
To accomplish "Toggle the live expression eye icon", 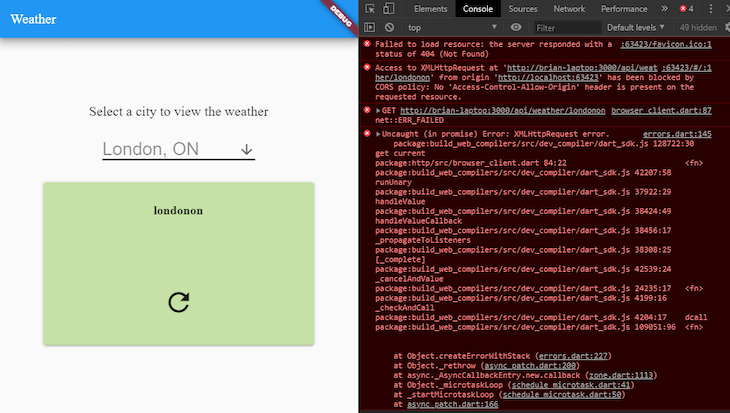I will pos(516,27).
